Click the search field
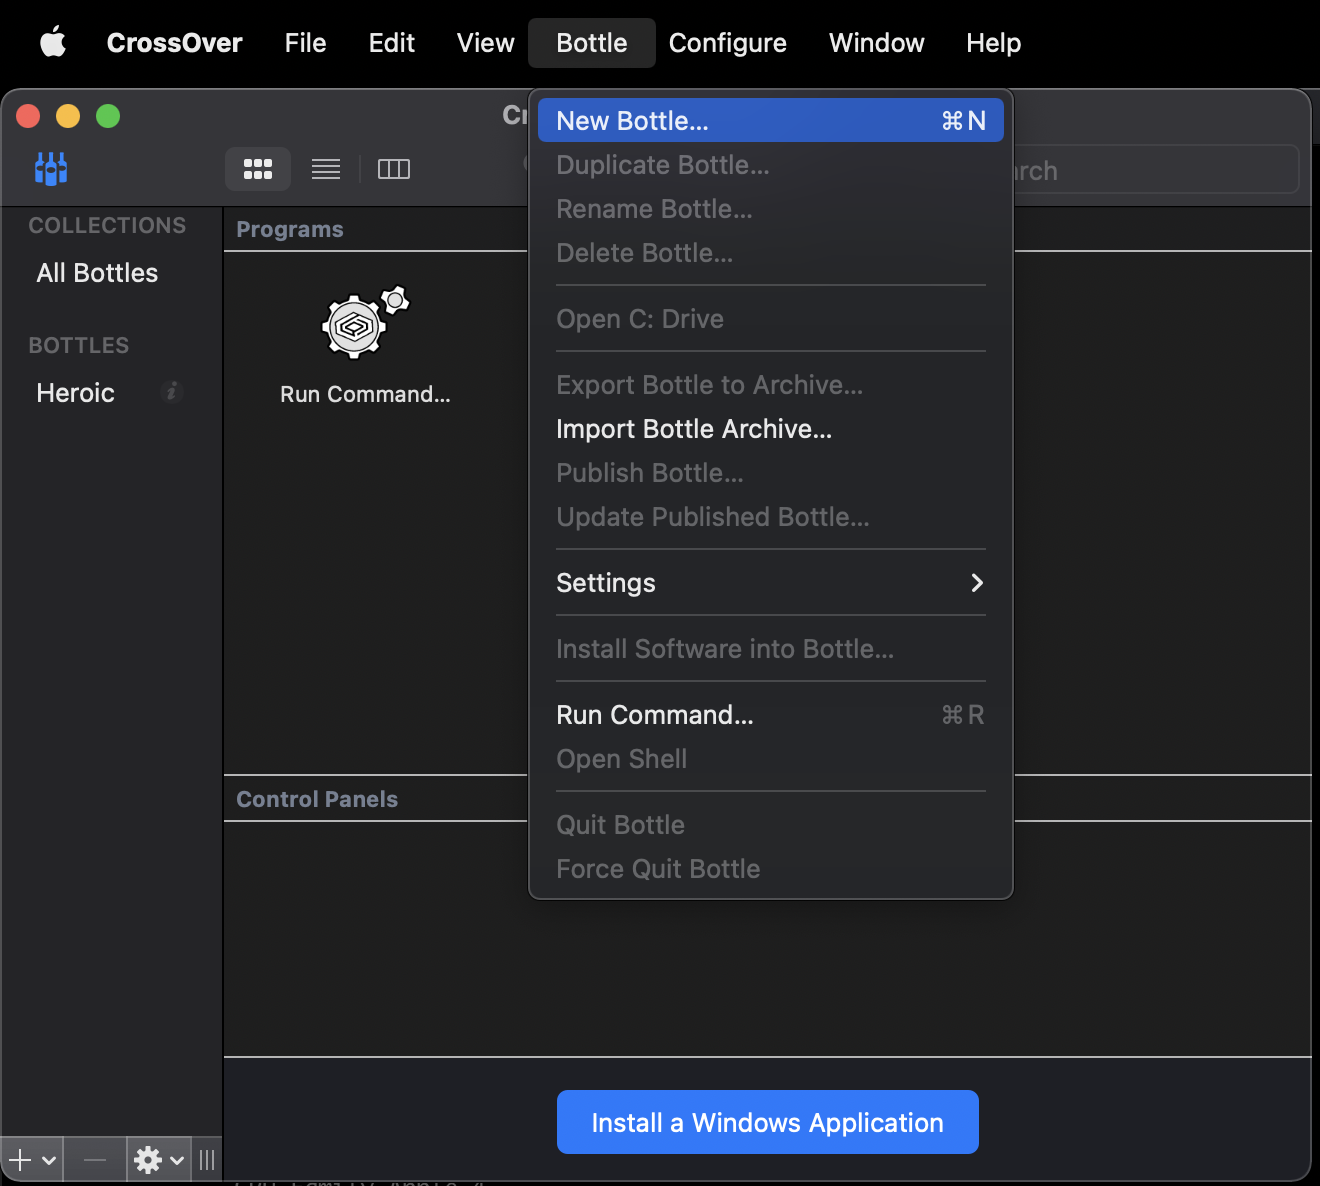1320x1186 pixels. tap(1156, 170)
